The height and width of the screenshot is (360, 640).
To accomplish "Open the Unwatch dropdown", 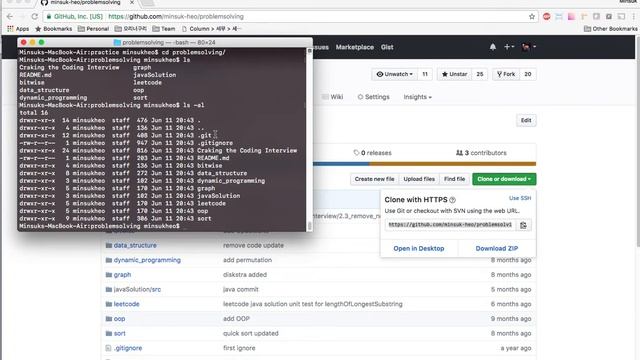I will click(x=394, y=74).
